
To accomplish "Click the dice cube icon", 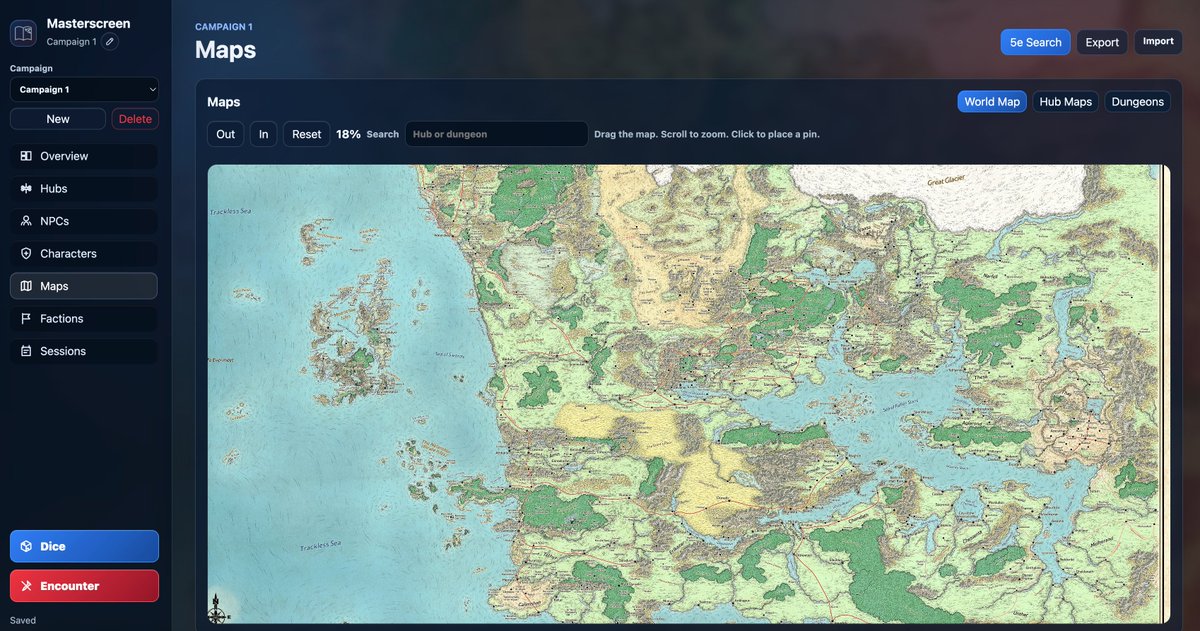I will tap(26, 546).
